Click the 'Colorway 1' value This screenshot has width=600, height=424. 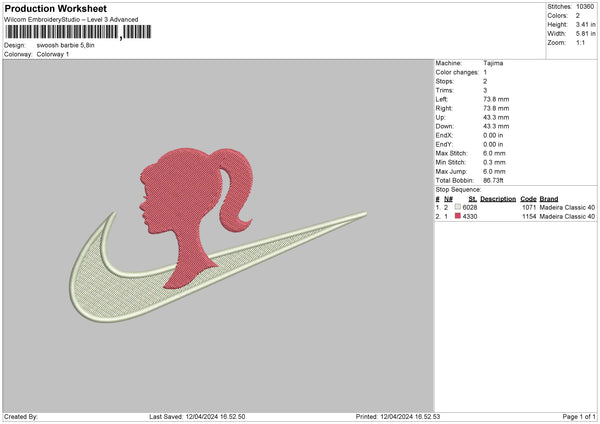point(53,54)
